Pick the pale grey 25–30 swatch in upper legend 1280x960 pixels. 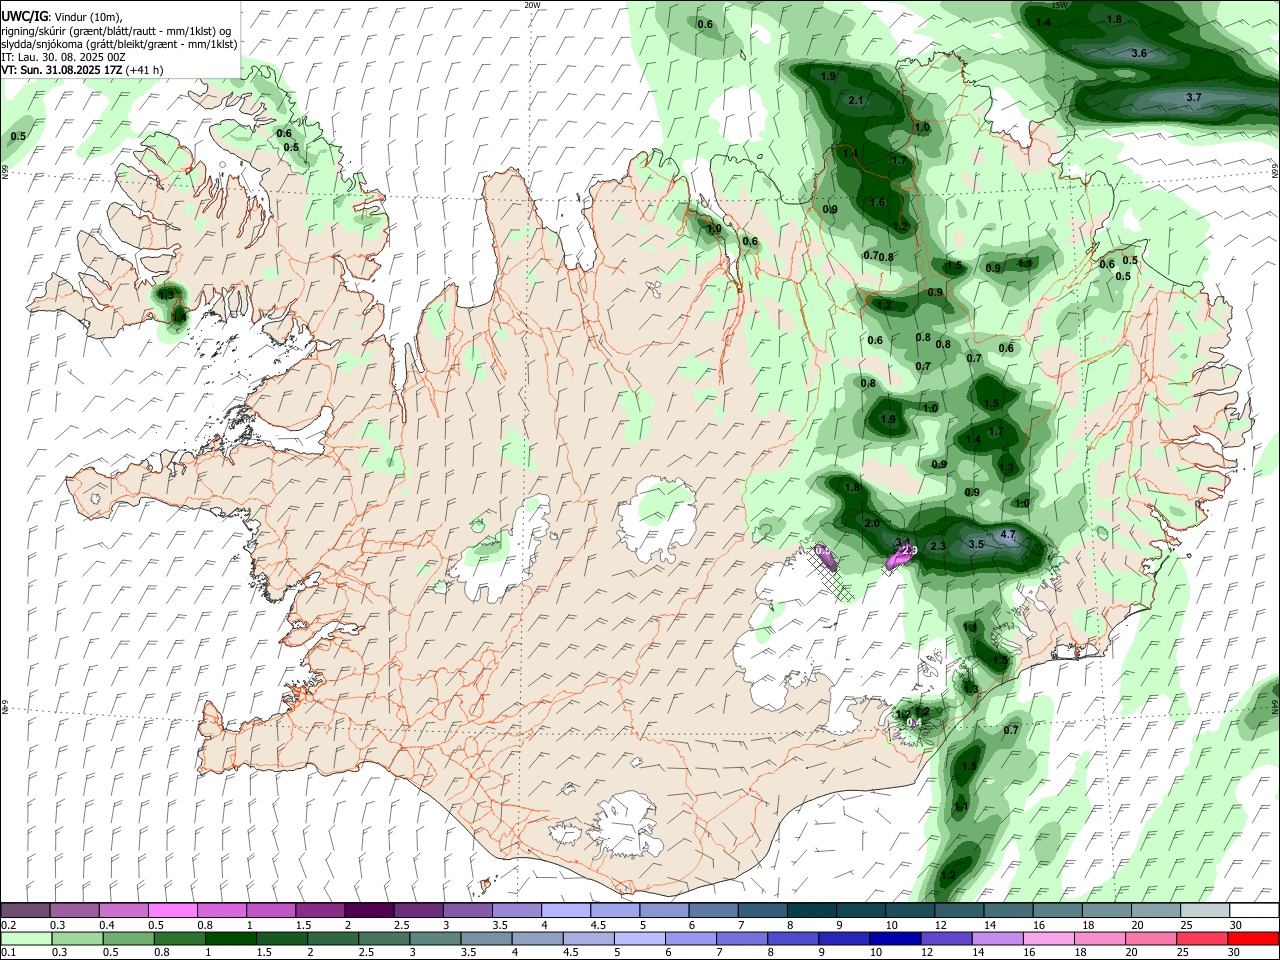pyautogui.click(x=1205, y=911)
